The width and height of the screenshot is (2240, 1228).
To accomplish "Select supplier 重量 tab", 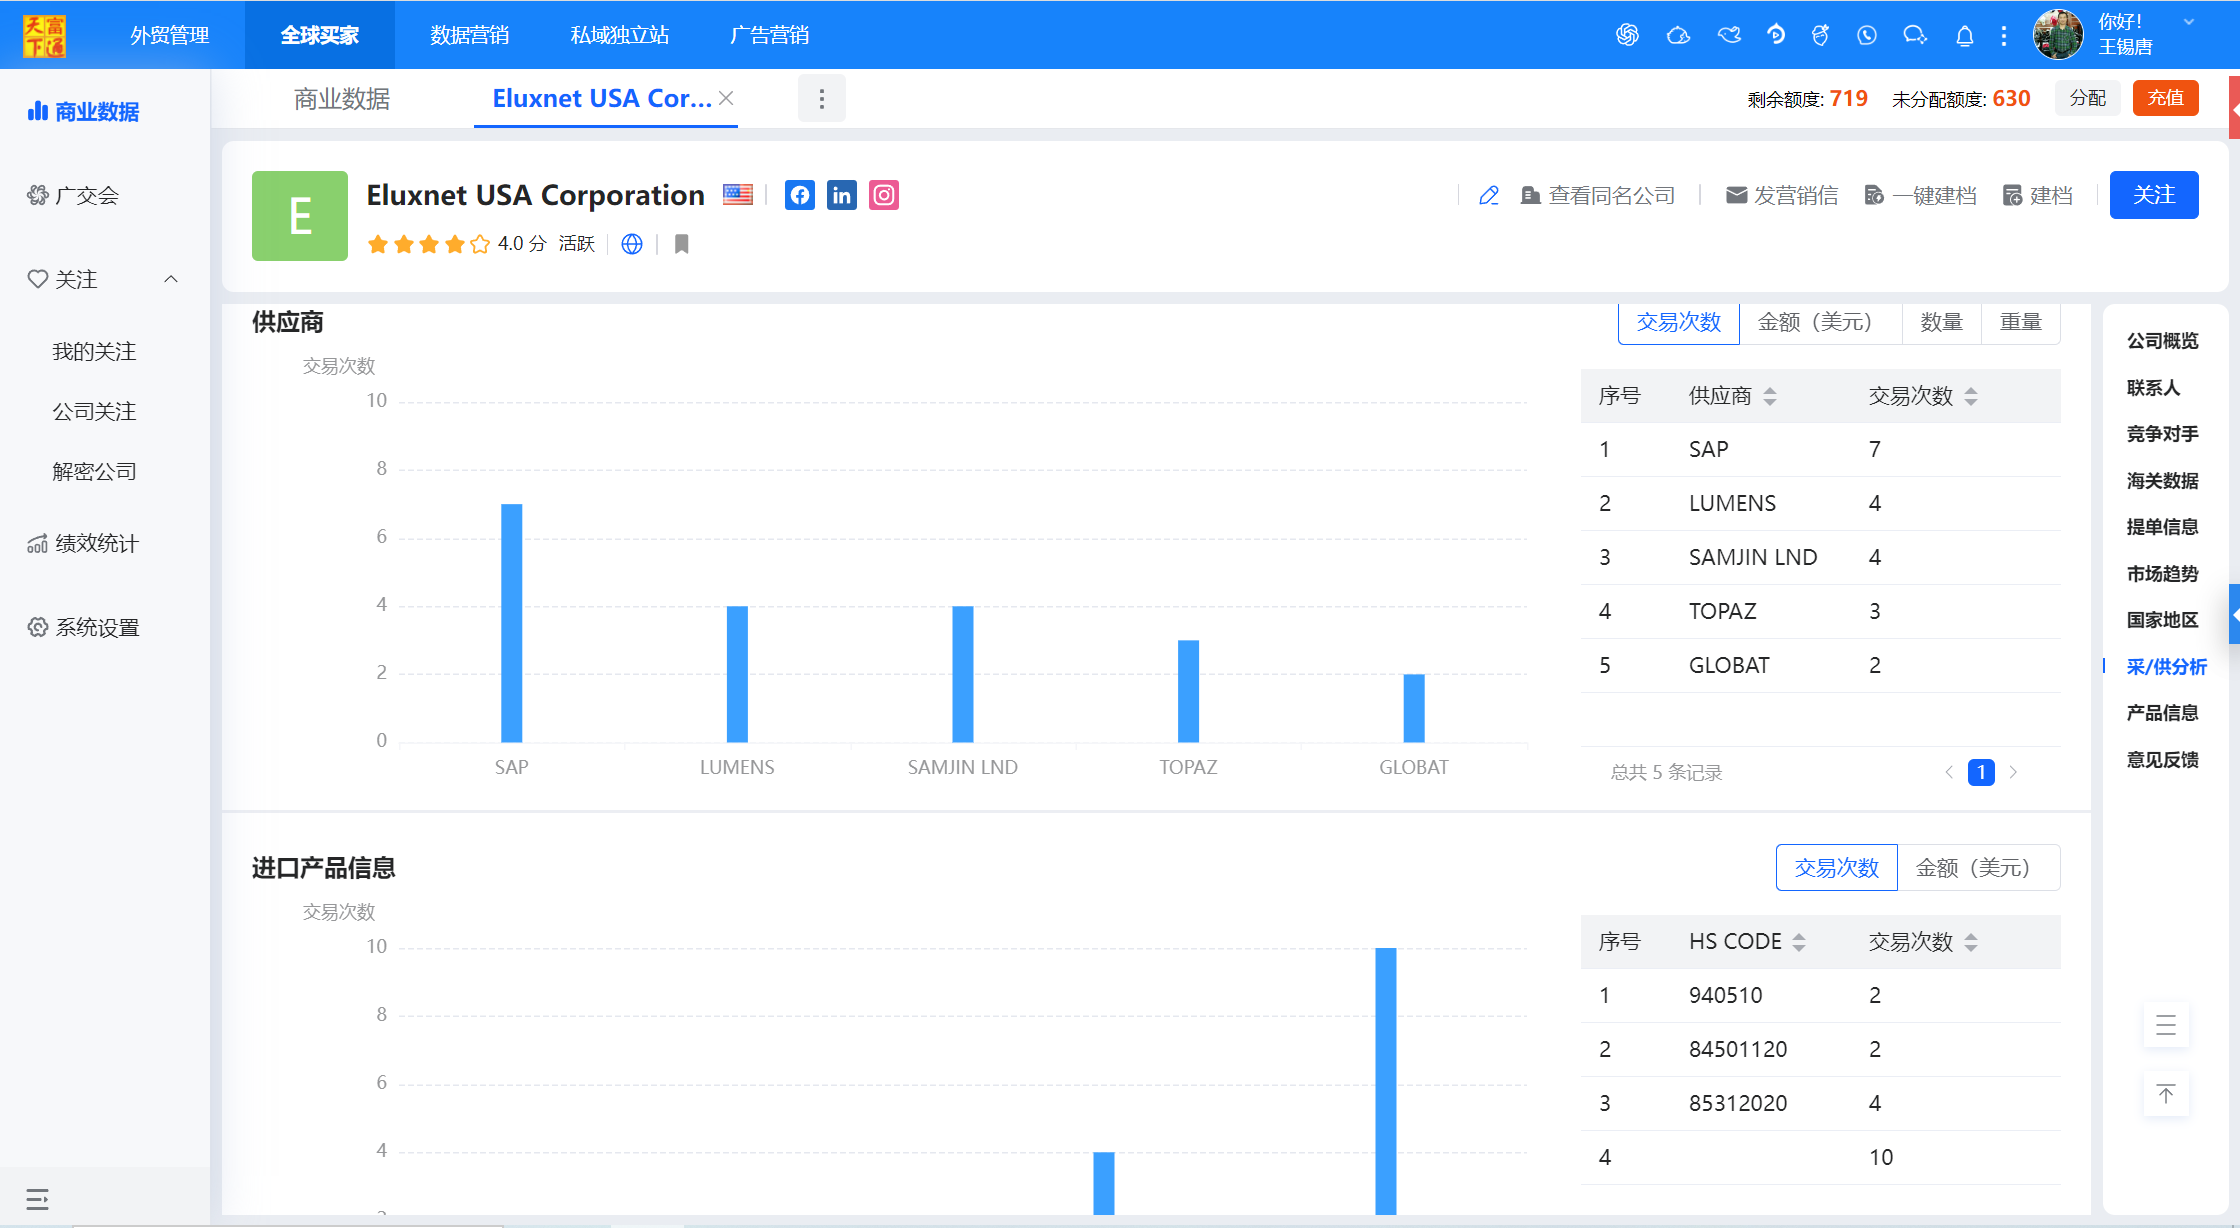I will (2020, 322).
